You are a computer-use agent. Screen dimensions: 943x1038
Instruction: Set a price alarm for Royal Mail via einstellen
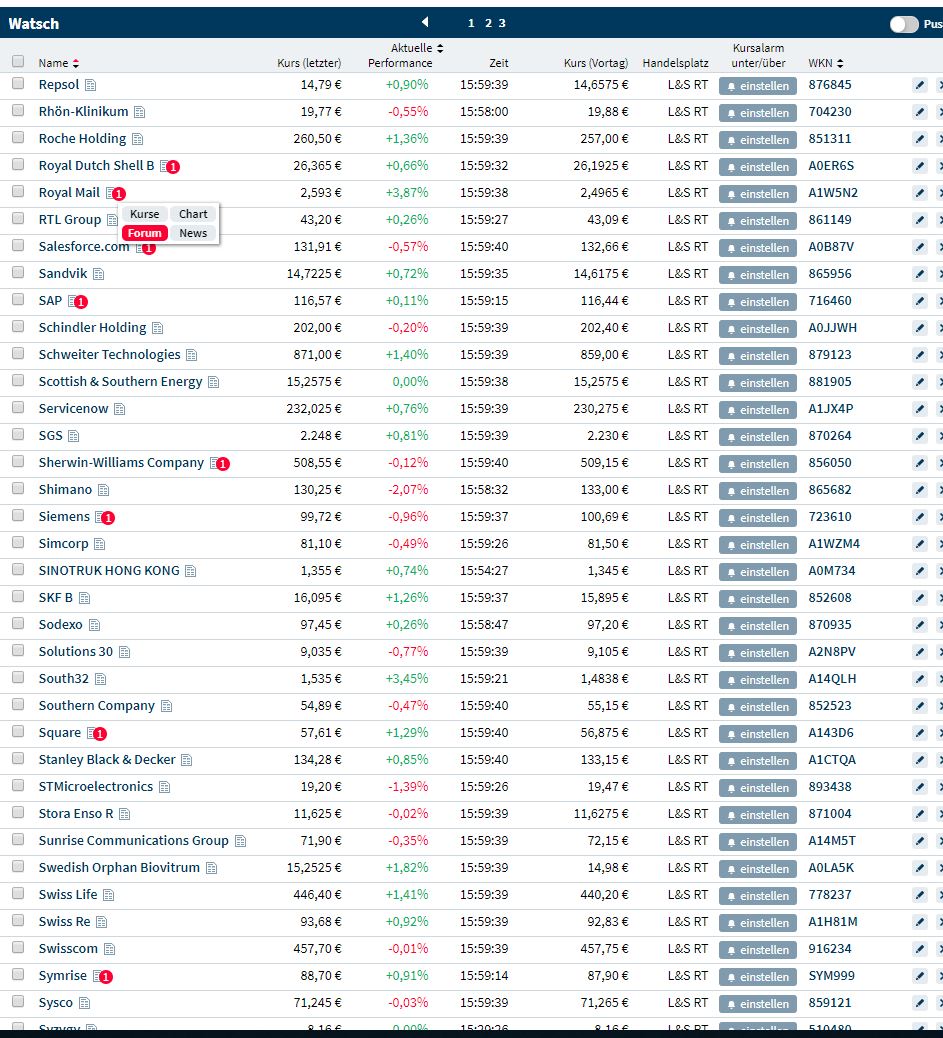[758, 194]
